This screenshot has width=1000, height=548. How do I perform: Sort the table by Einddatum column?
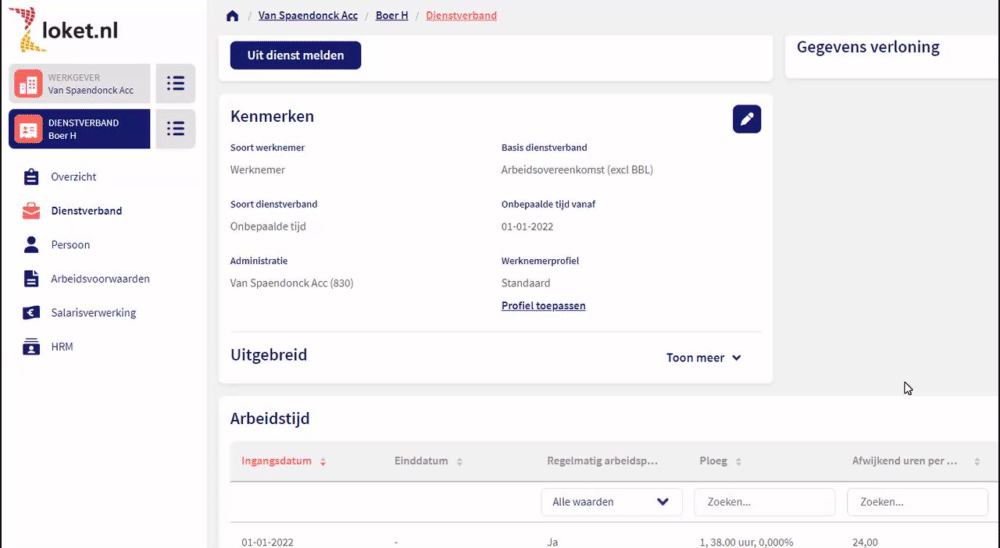pos(428,461)
